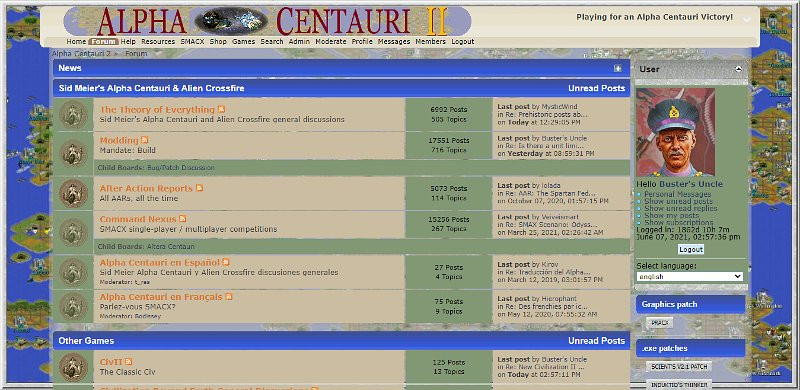Image resolution: width=800 pixels, height=390 pixels.
Task: Click the PRACX graphics patch button
Action: coord(660,323)
